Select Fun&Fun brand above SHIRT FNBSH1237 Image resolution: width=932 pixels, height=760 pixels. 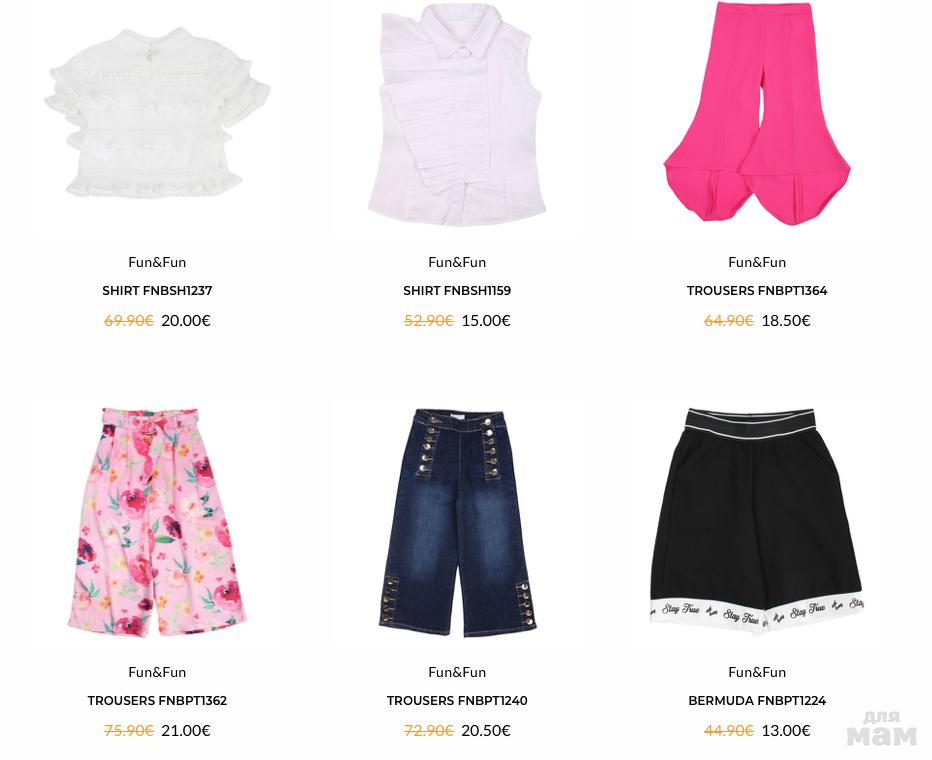point(157,262)
